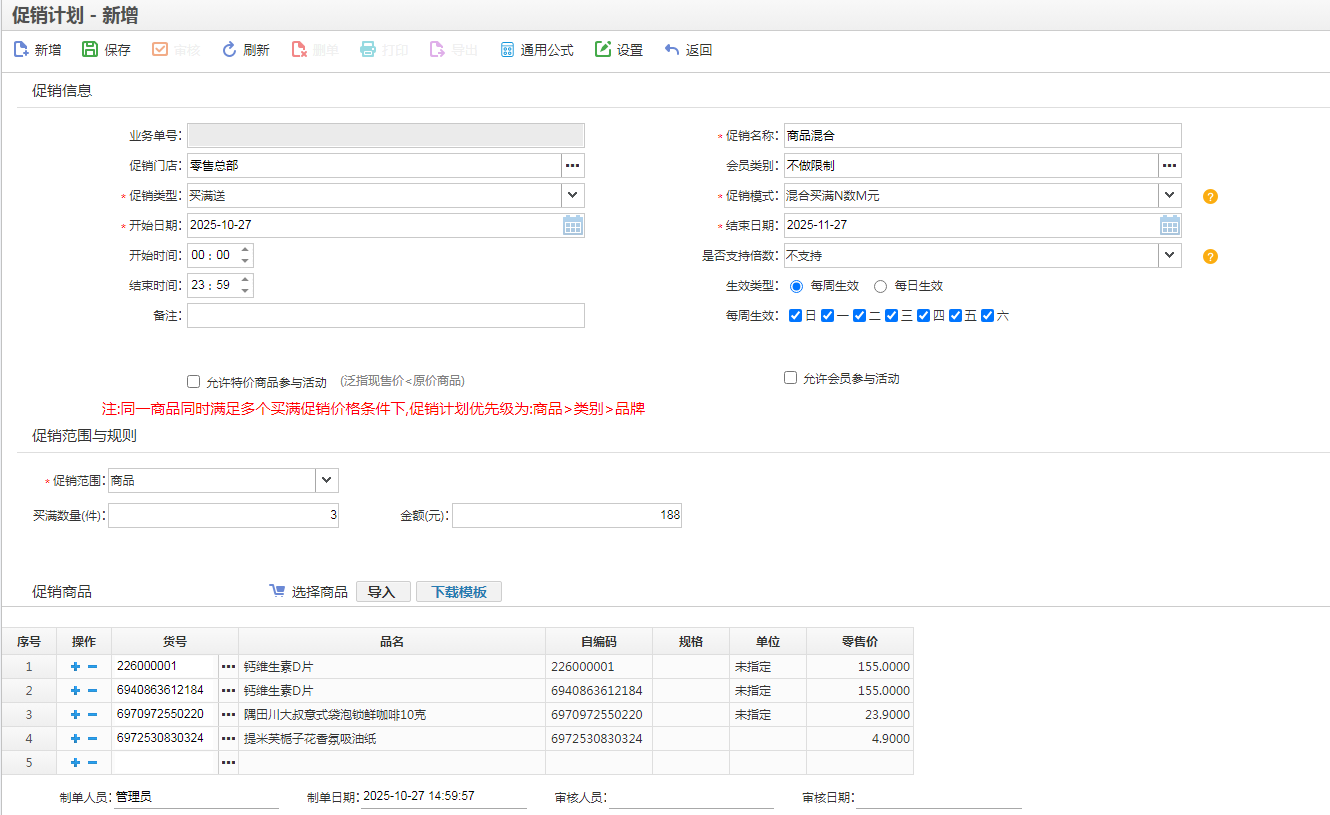Screen dimensions: 1330x815
Task: Click the 刷新 (Refresh) toolbar icon
Action: click(x=229, y=50)
